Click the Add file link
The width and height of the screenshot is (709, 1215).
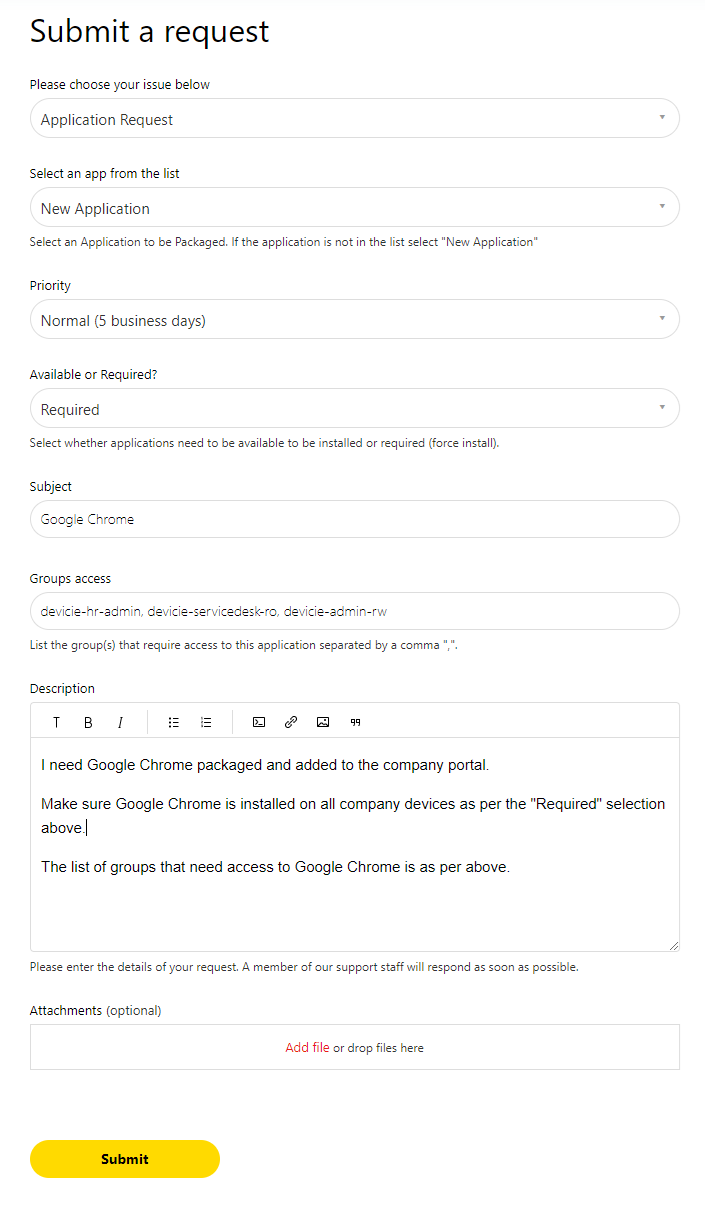pyautogui.click(x=307, y=1048)
